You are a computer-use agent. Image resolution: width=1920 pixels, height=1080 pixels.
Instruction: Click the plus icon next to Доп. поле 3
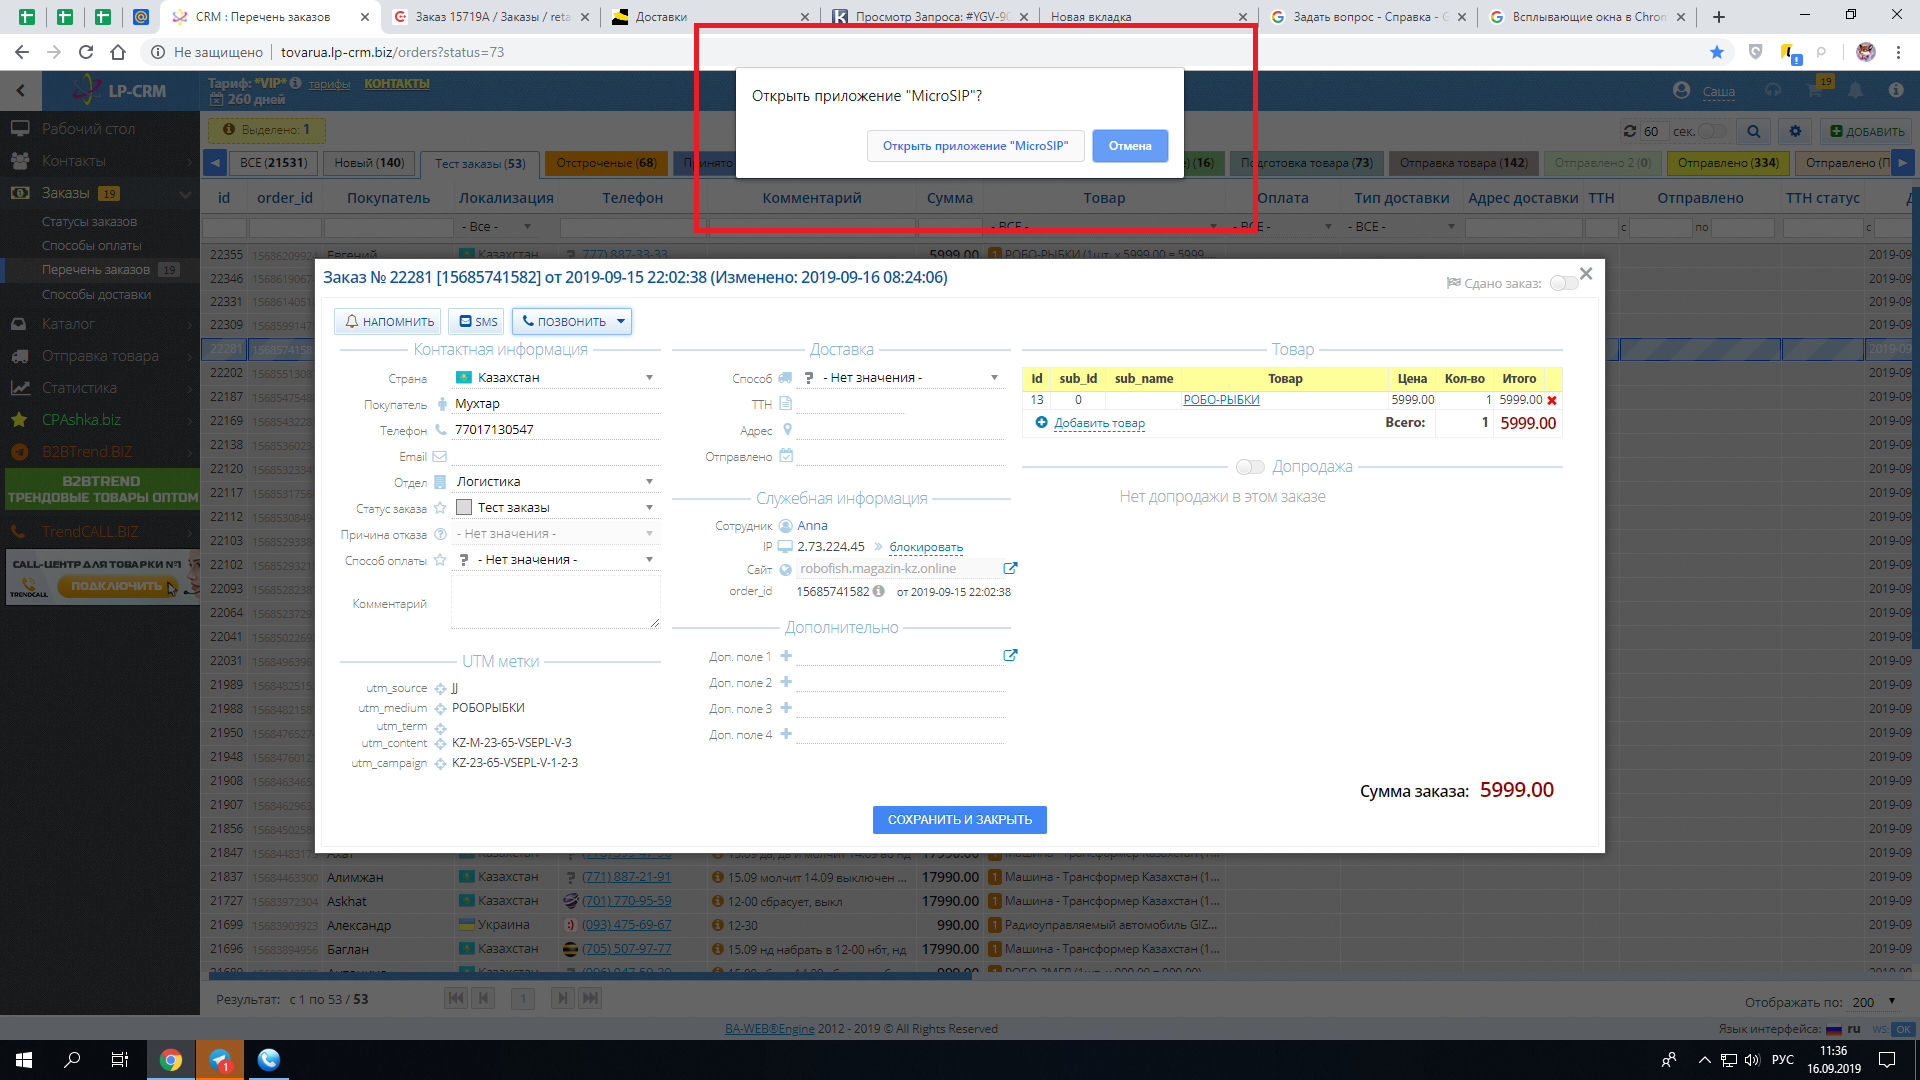pos(786,708)
